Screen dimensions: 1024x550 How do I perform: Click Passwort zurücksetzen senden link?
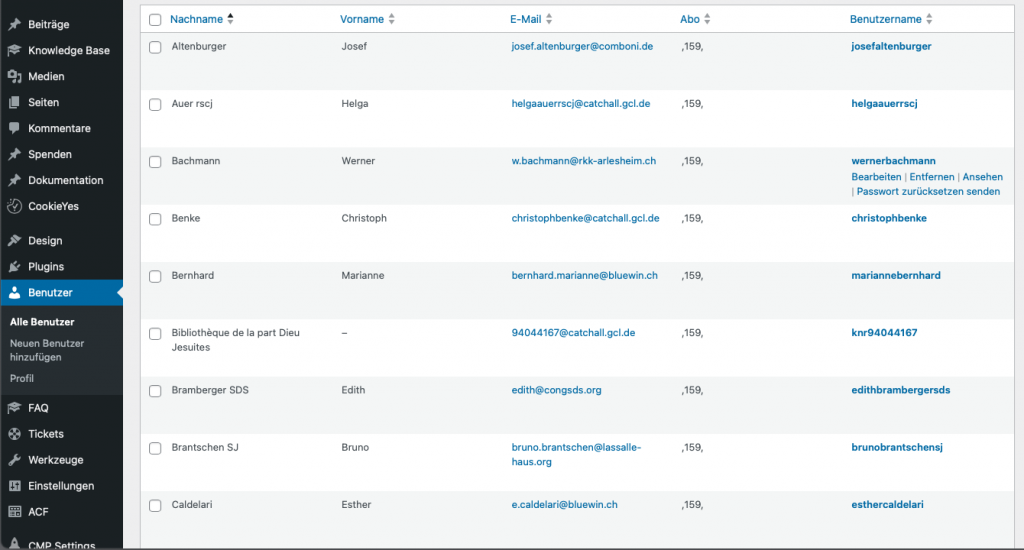(928, 192)
